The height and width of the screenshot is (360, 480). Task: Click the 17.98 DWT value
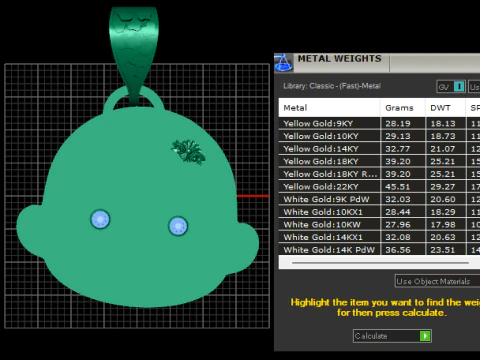(x=443, y=225)
